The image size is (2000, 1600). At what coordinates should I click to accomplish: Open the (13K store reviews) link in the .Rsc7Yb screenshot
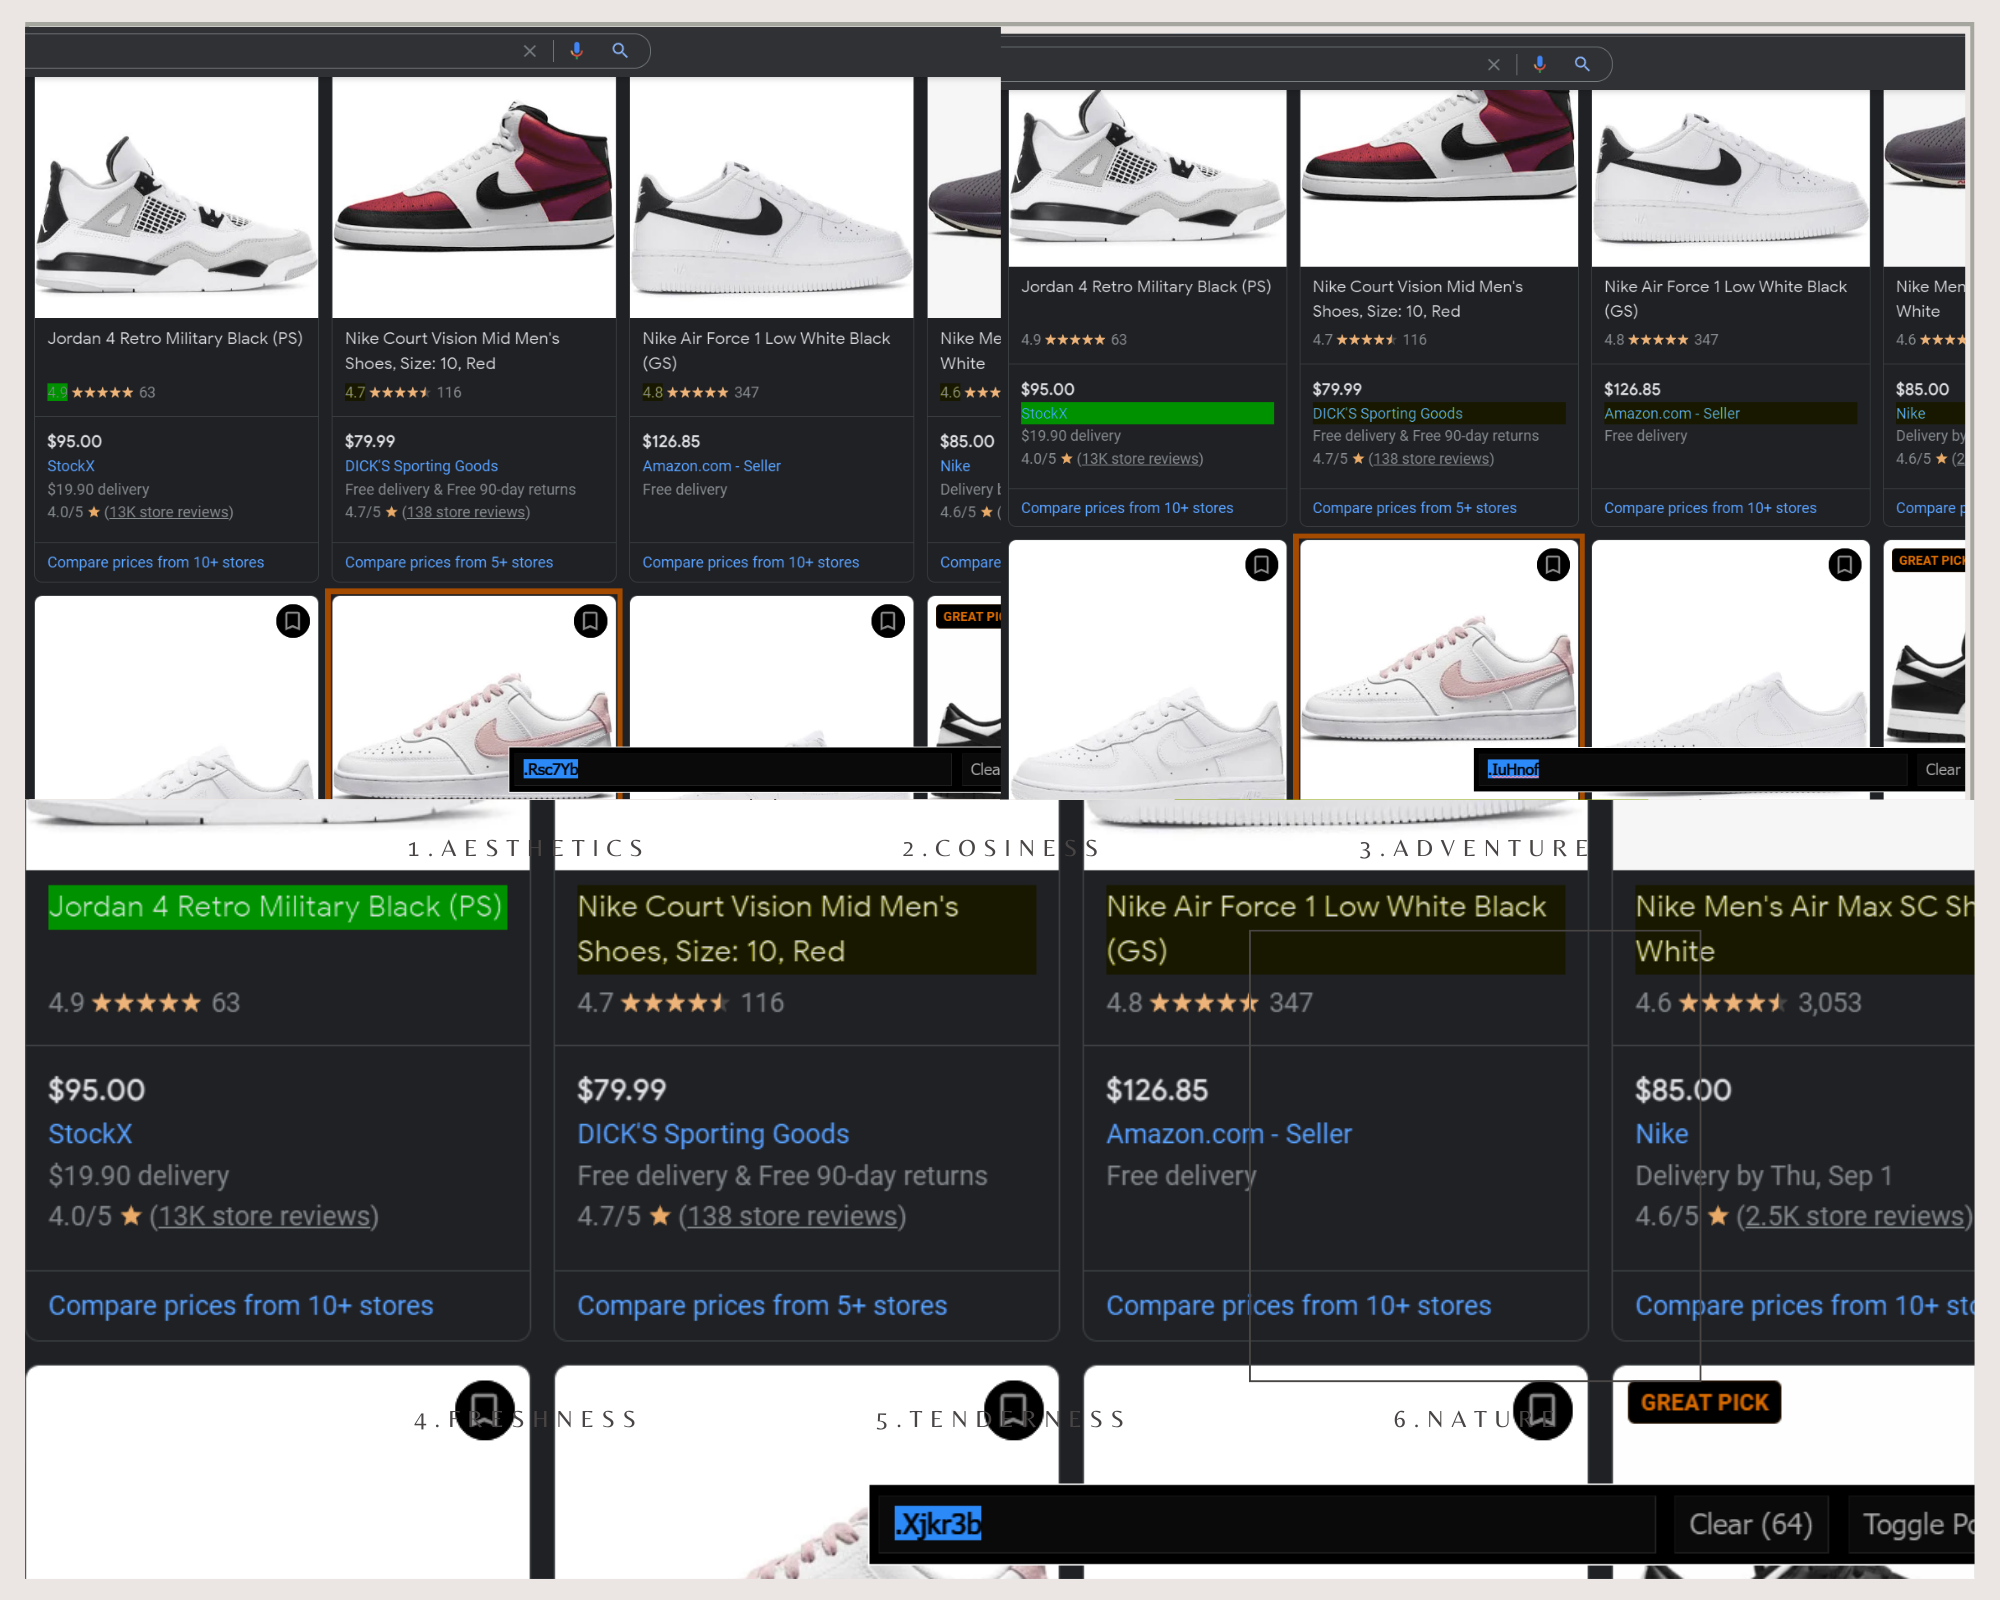pos(169,512)
